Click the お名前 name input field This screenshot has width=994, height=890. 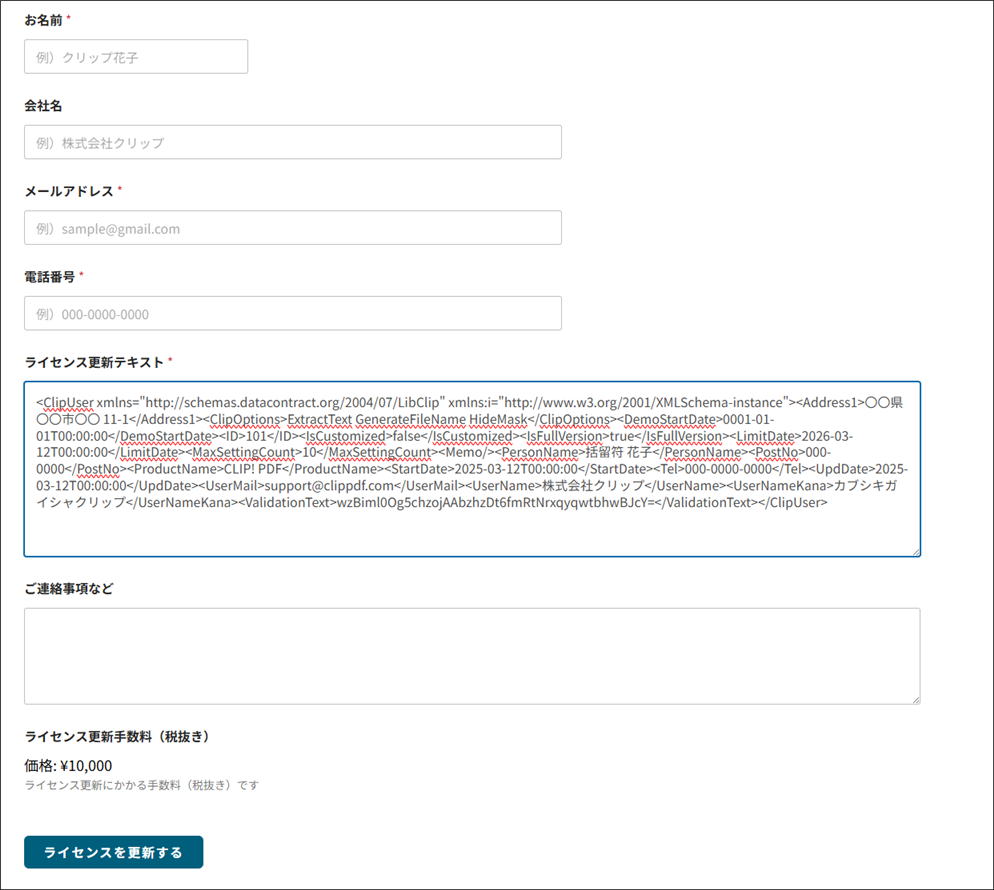136,57
